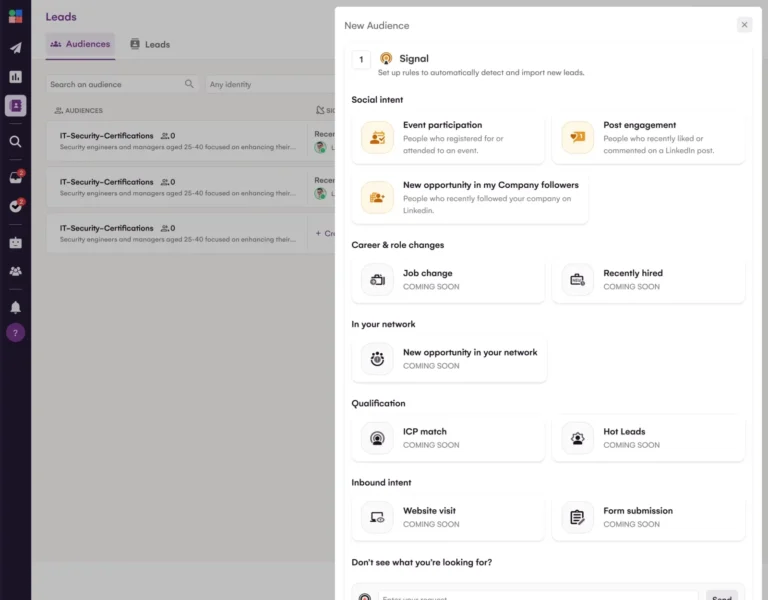Close the New Audience panel
768x600 pixels.
pos(744,24)
